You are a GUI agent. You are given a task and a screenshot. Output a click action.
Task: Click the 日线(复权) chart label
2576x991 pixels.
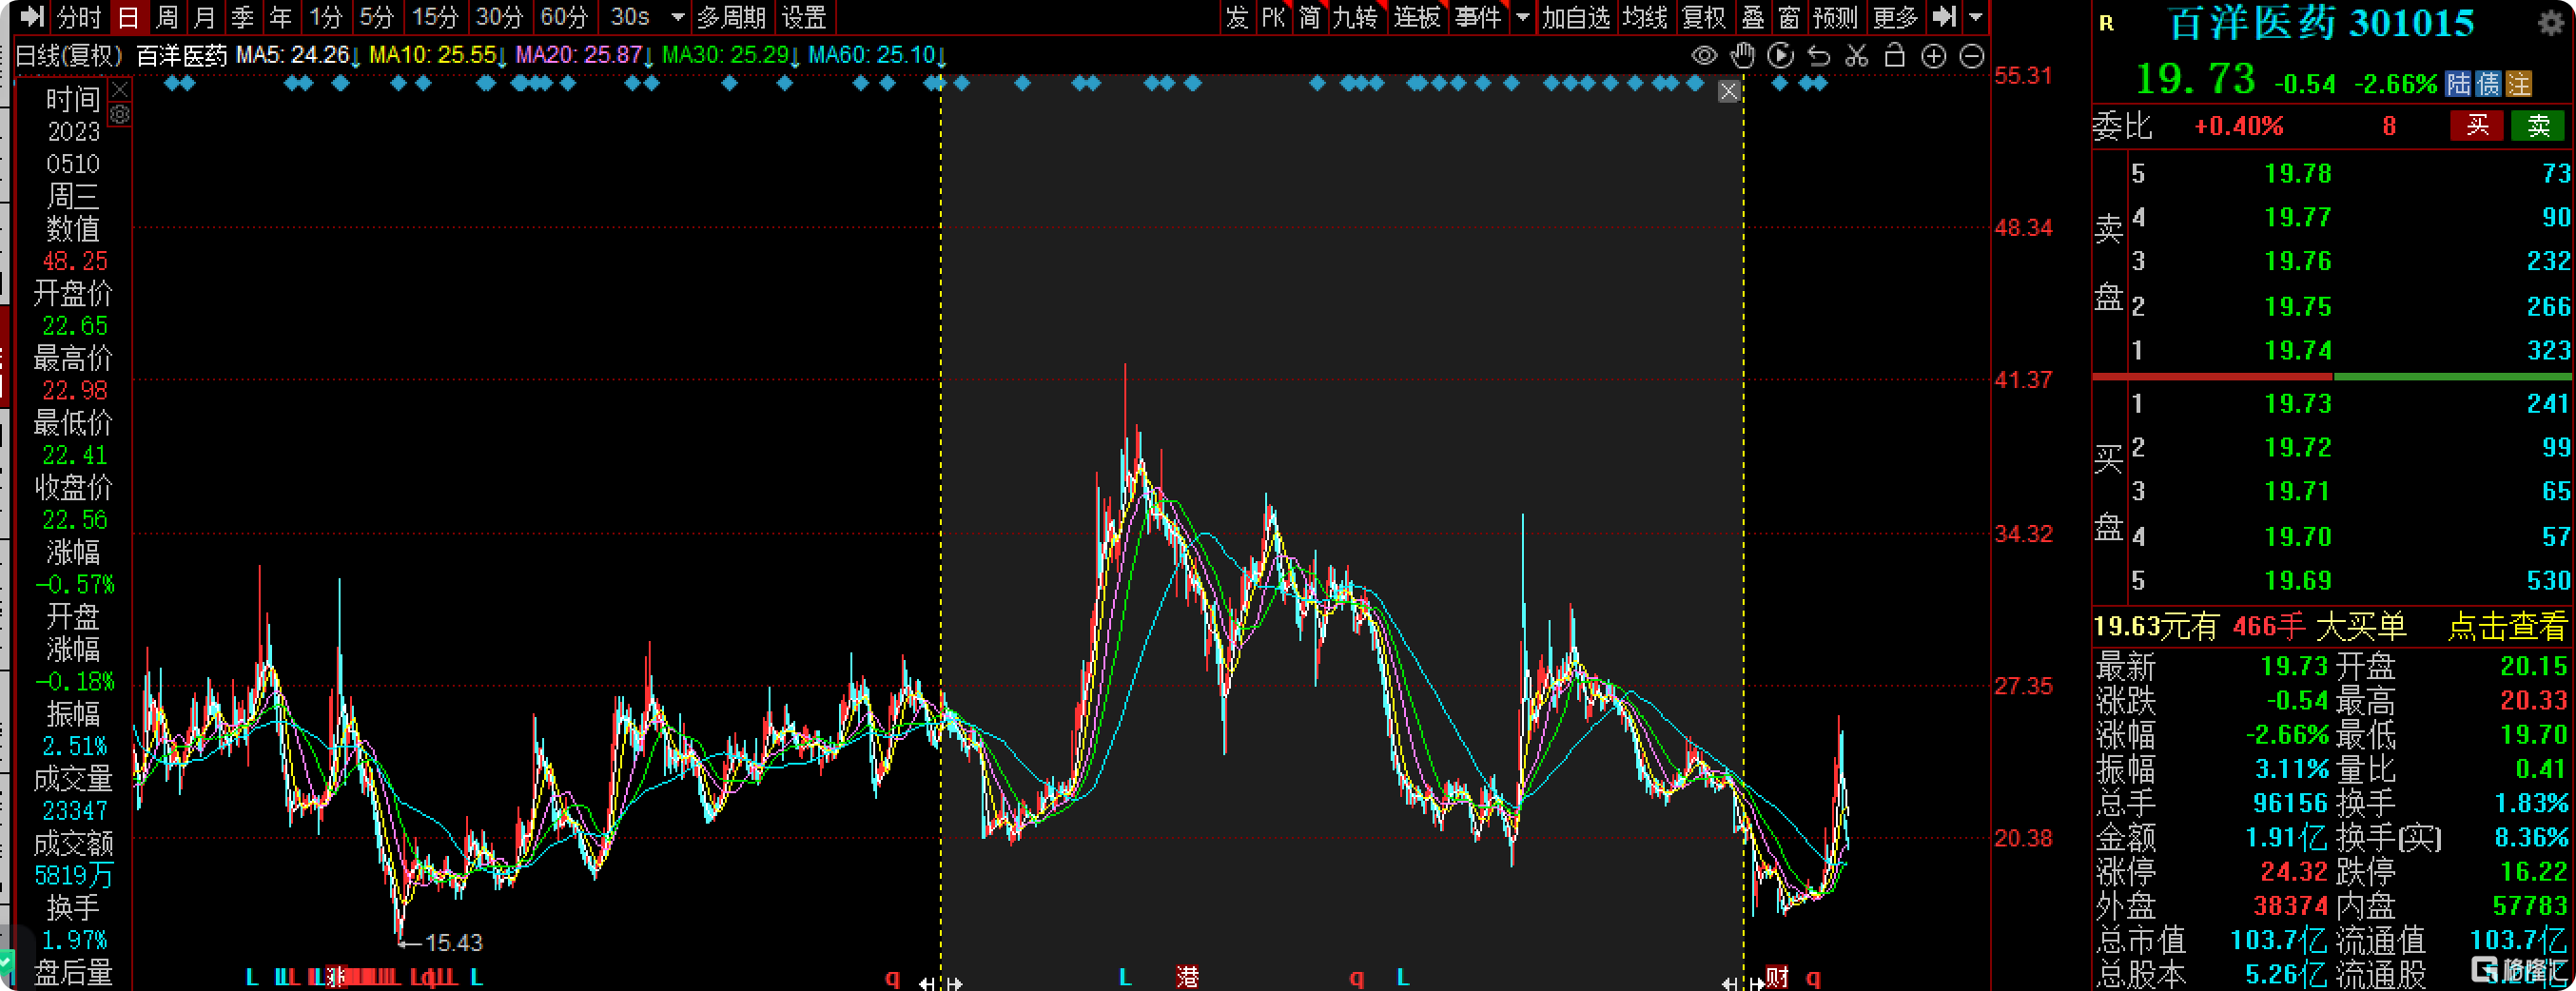pyautogui.click(x=70, y=55)
